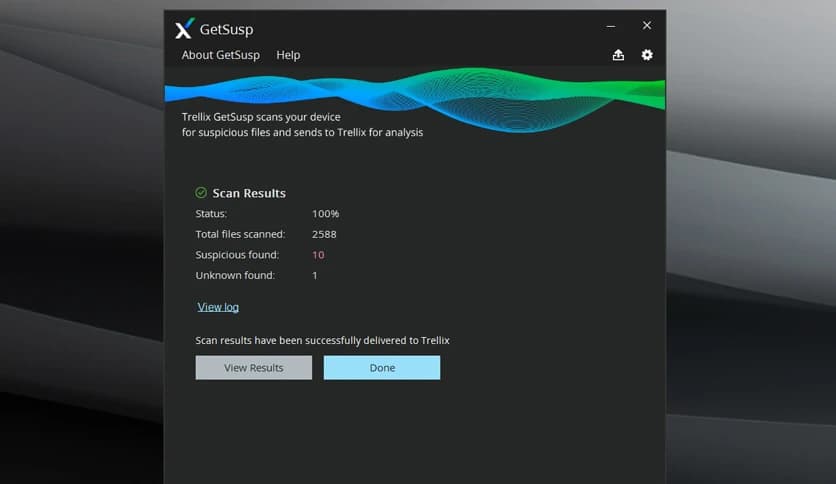Viewport: 836px width, 484px height.
Task: Minimize the GetSusp window
Action: 611,26
